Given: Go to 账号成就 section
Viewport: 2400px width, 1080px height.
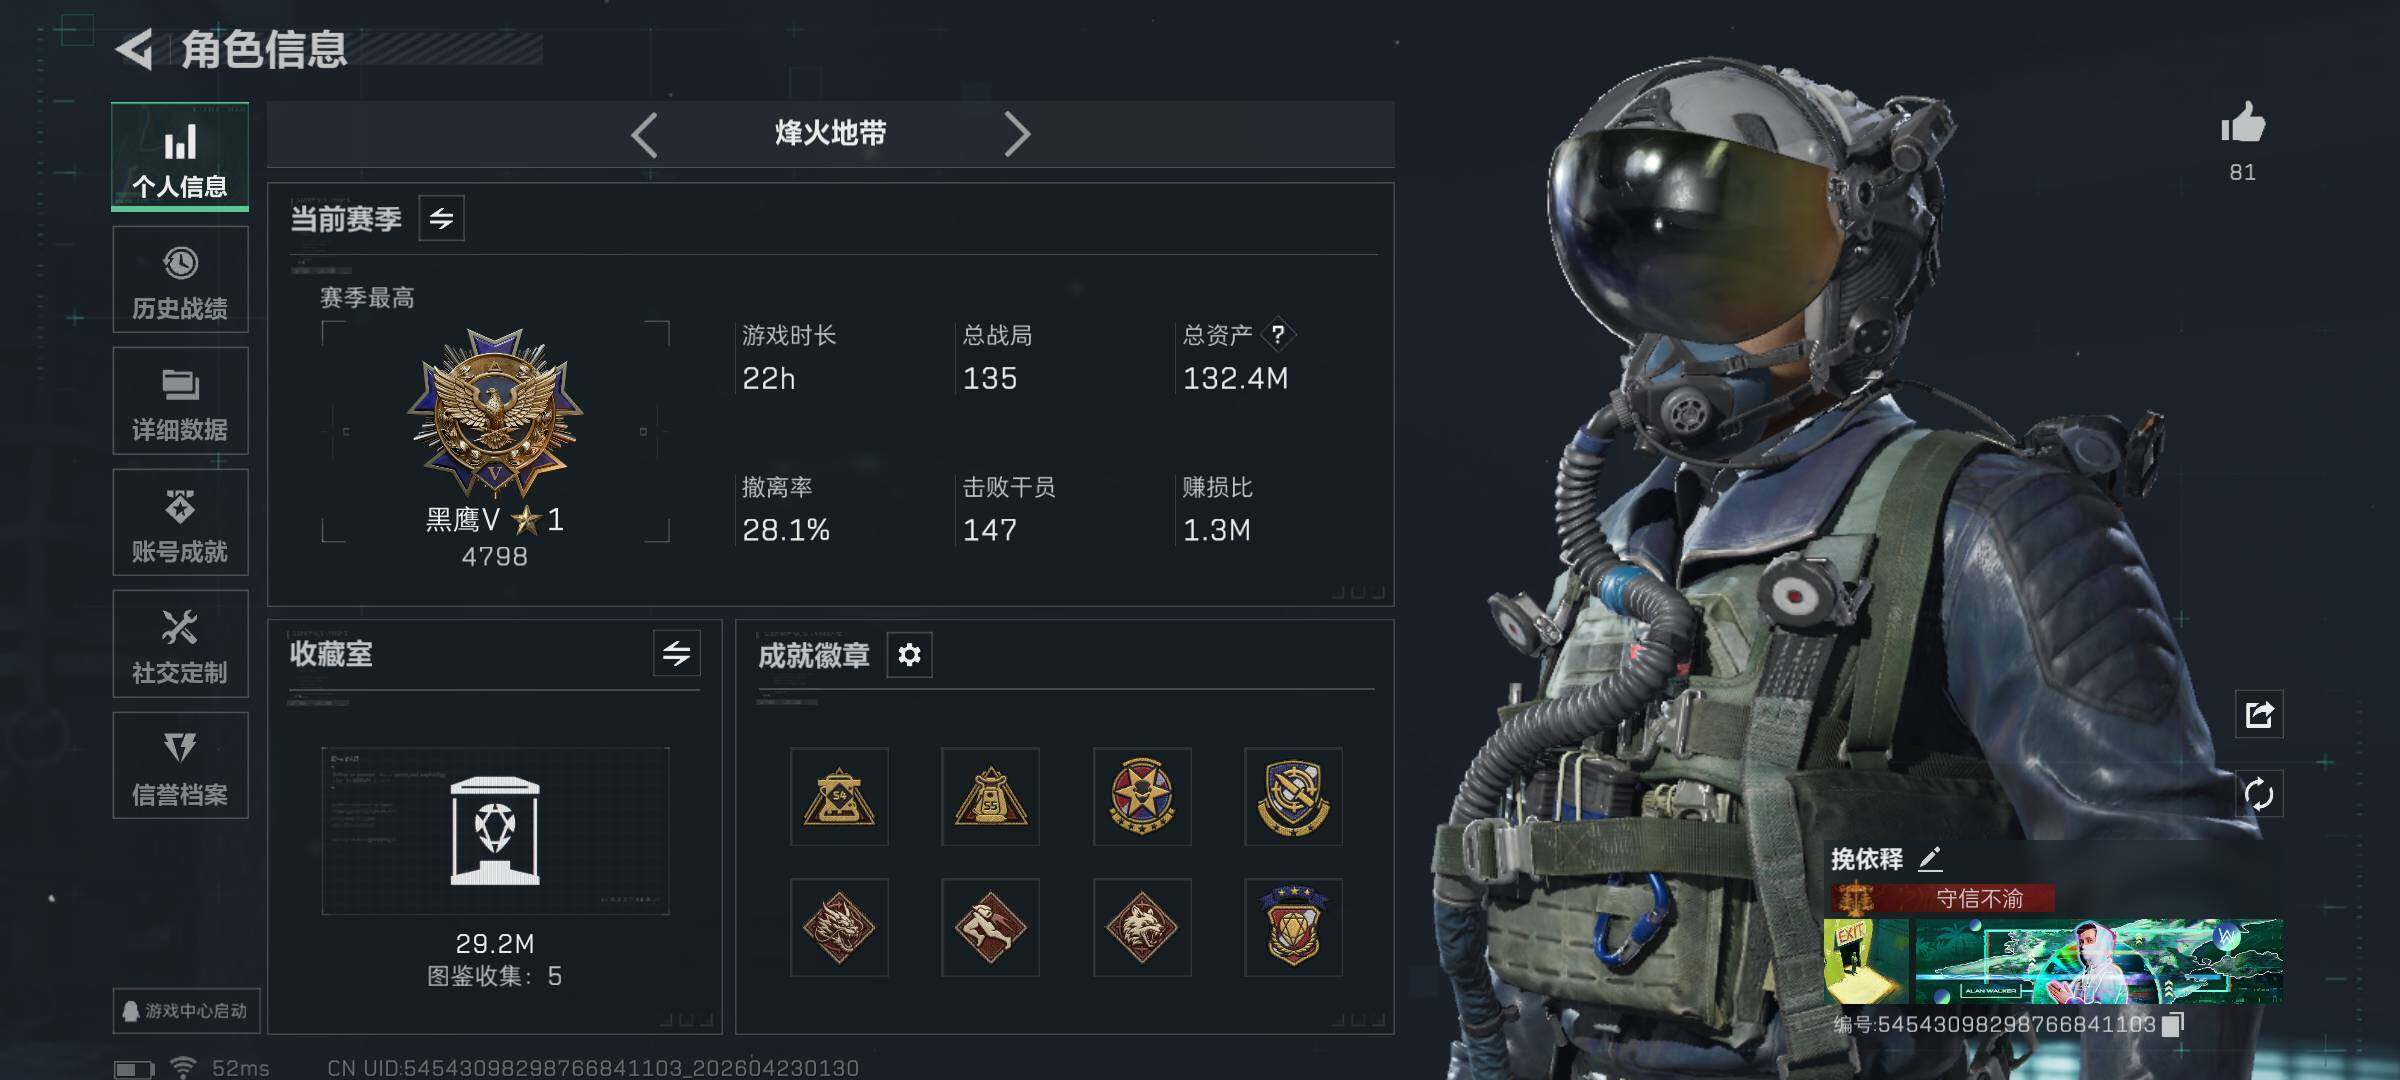Looking at the screenshot, I should [180, 523].
